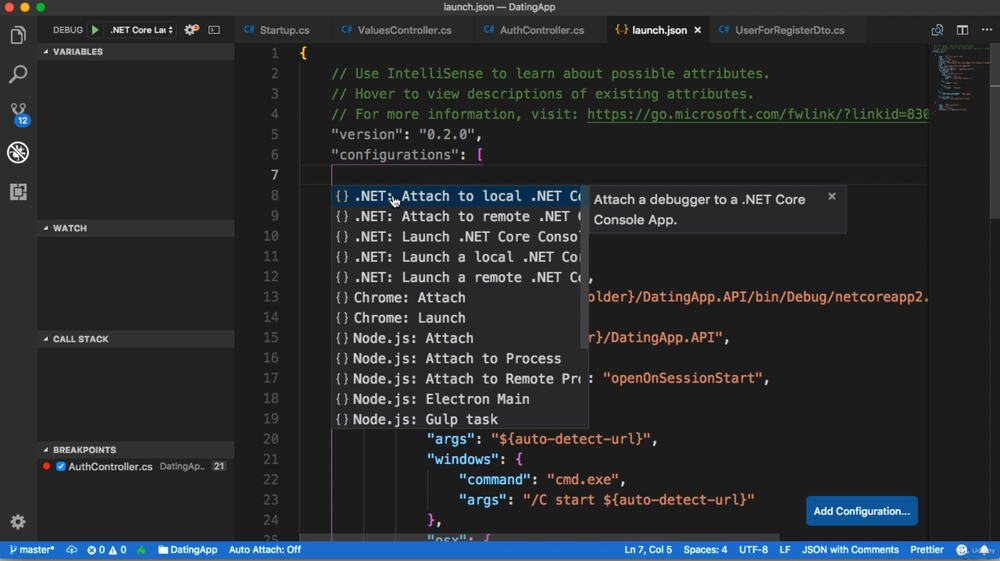Click the feedback smiley in status bar
The image size is (1000, 561).
click(x=962, y=550)
